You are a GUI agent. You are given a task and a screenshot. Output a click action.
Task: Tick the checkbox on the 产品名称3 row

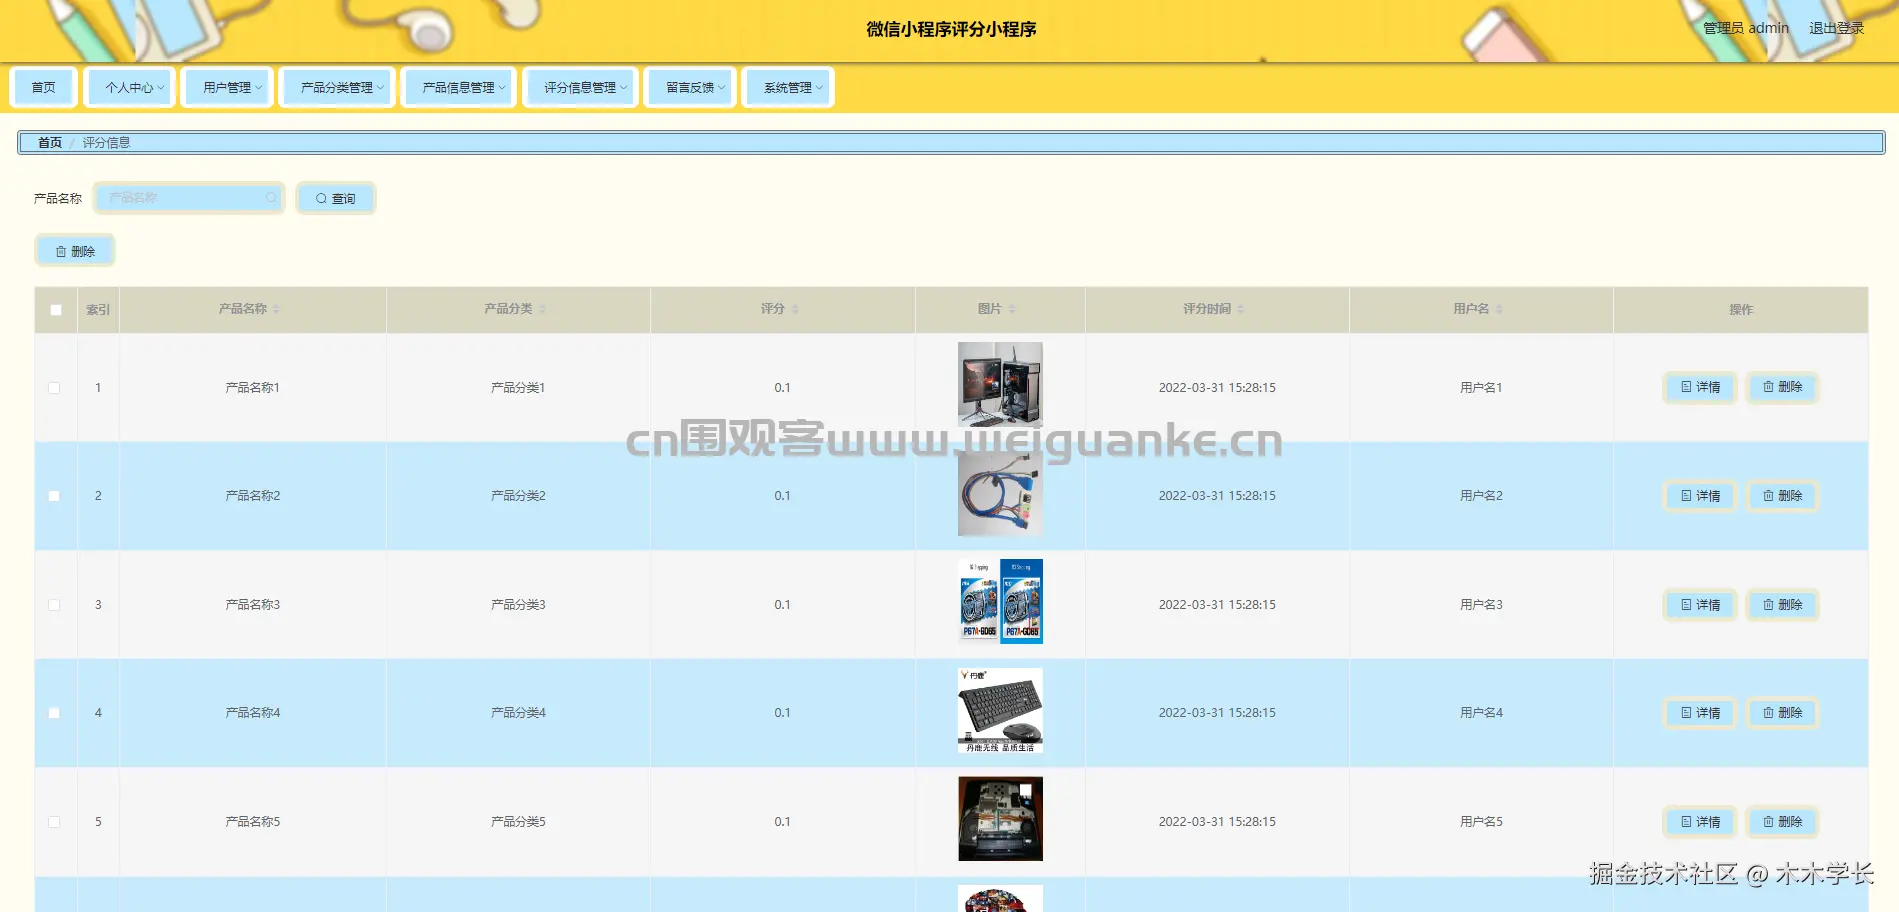[54, 605]
